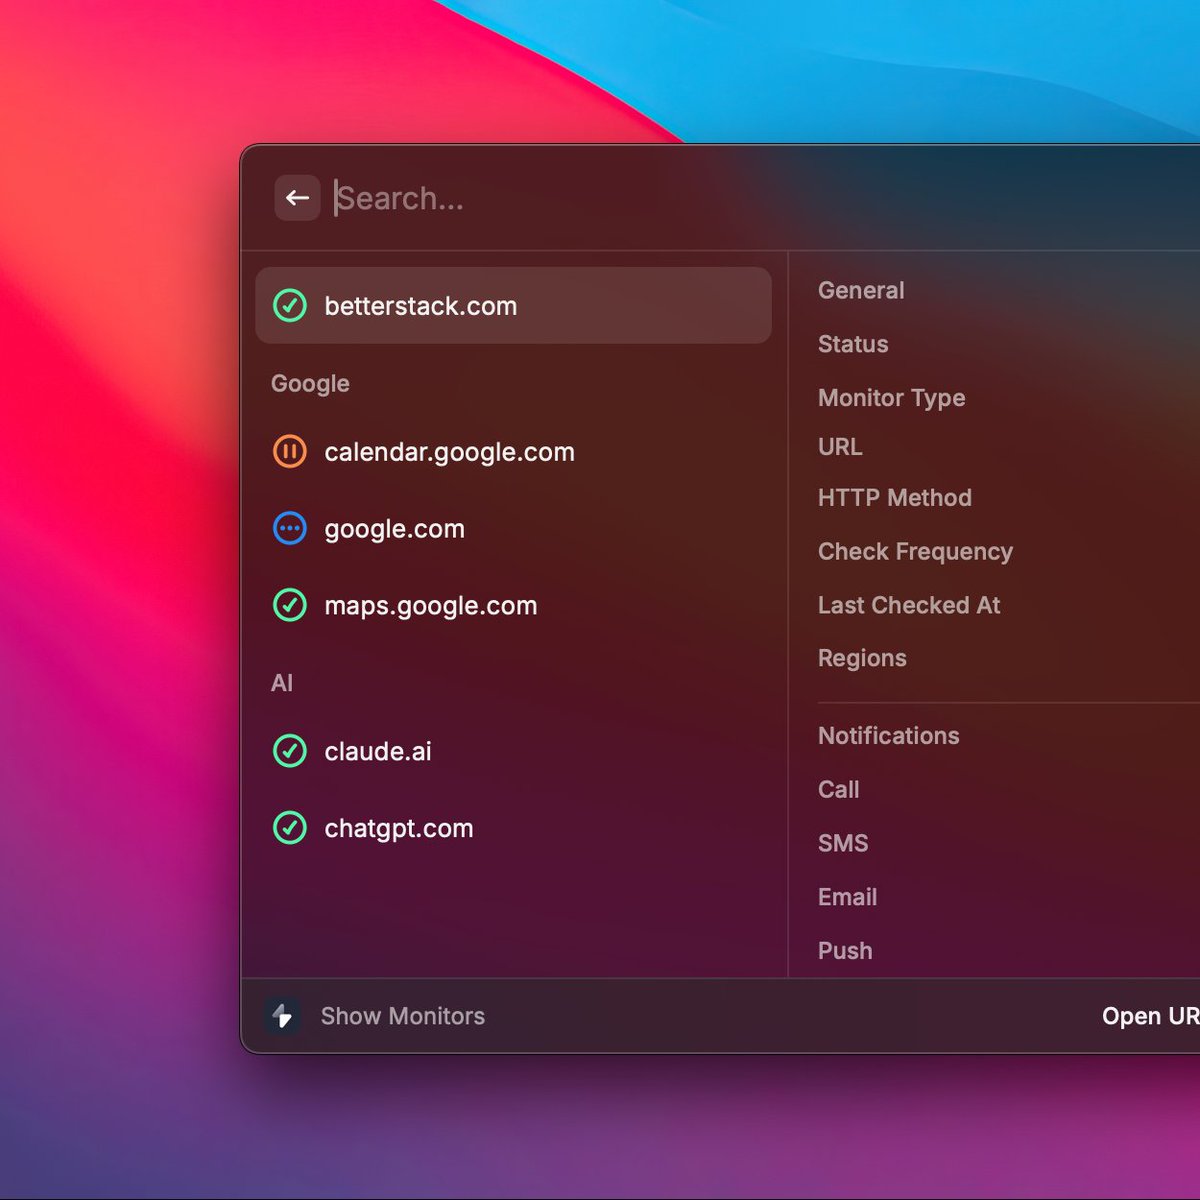Viewport: 1200px width, 1200px height.
Task: Click the URL detail label
Action: (x=840, y=447)
